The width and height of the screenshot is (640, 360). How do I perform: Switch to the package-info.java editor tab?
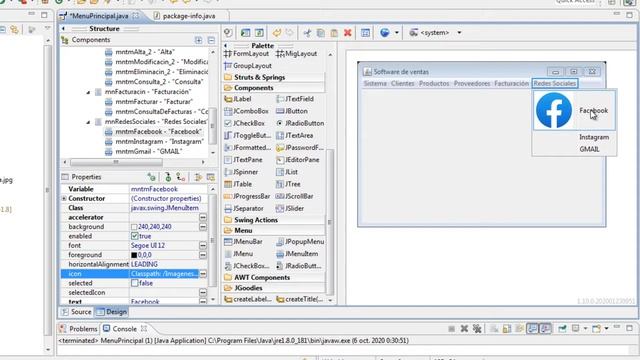point(189,16)
